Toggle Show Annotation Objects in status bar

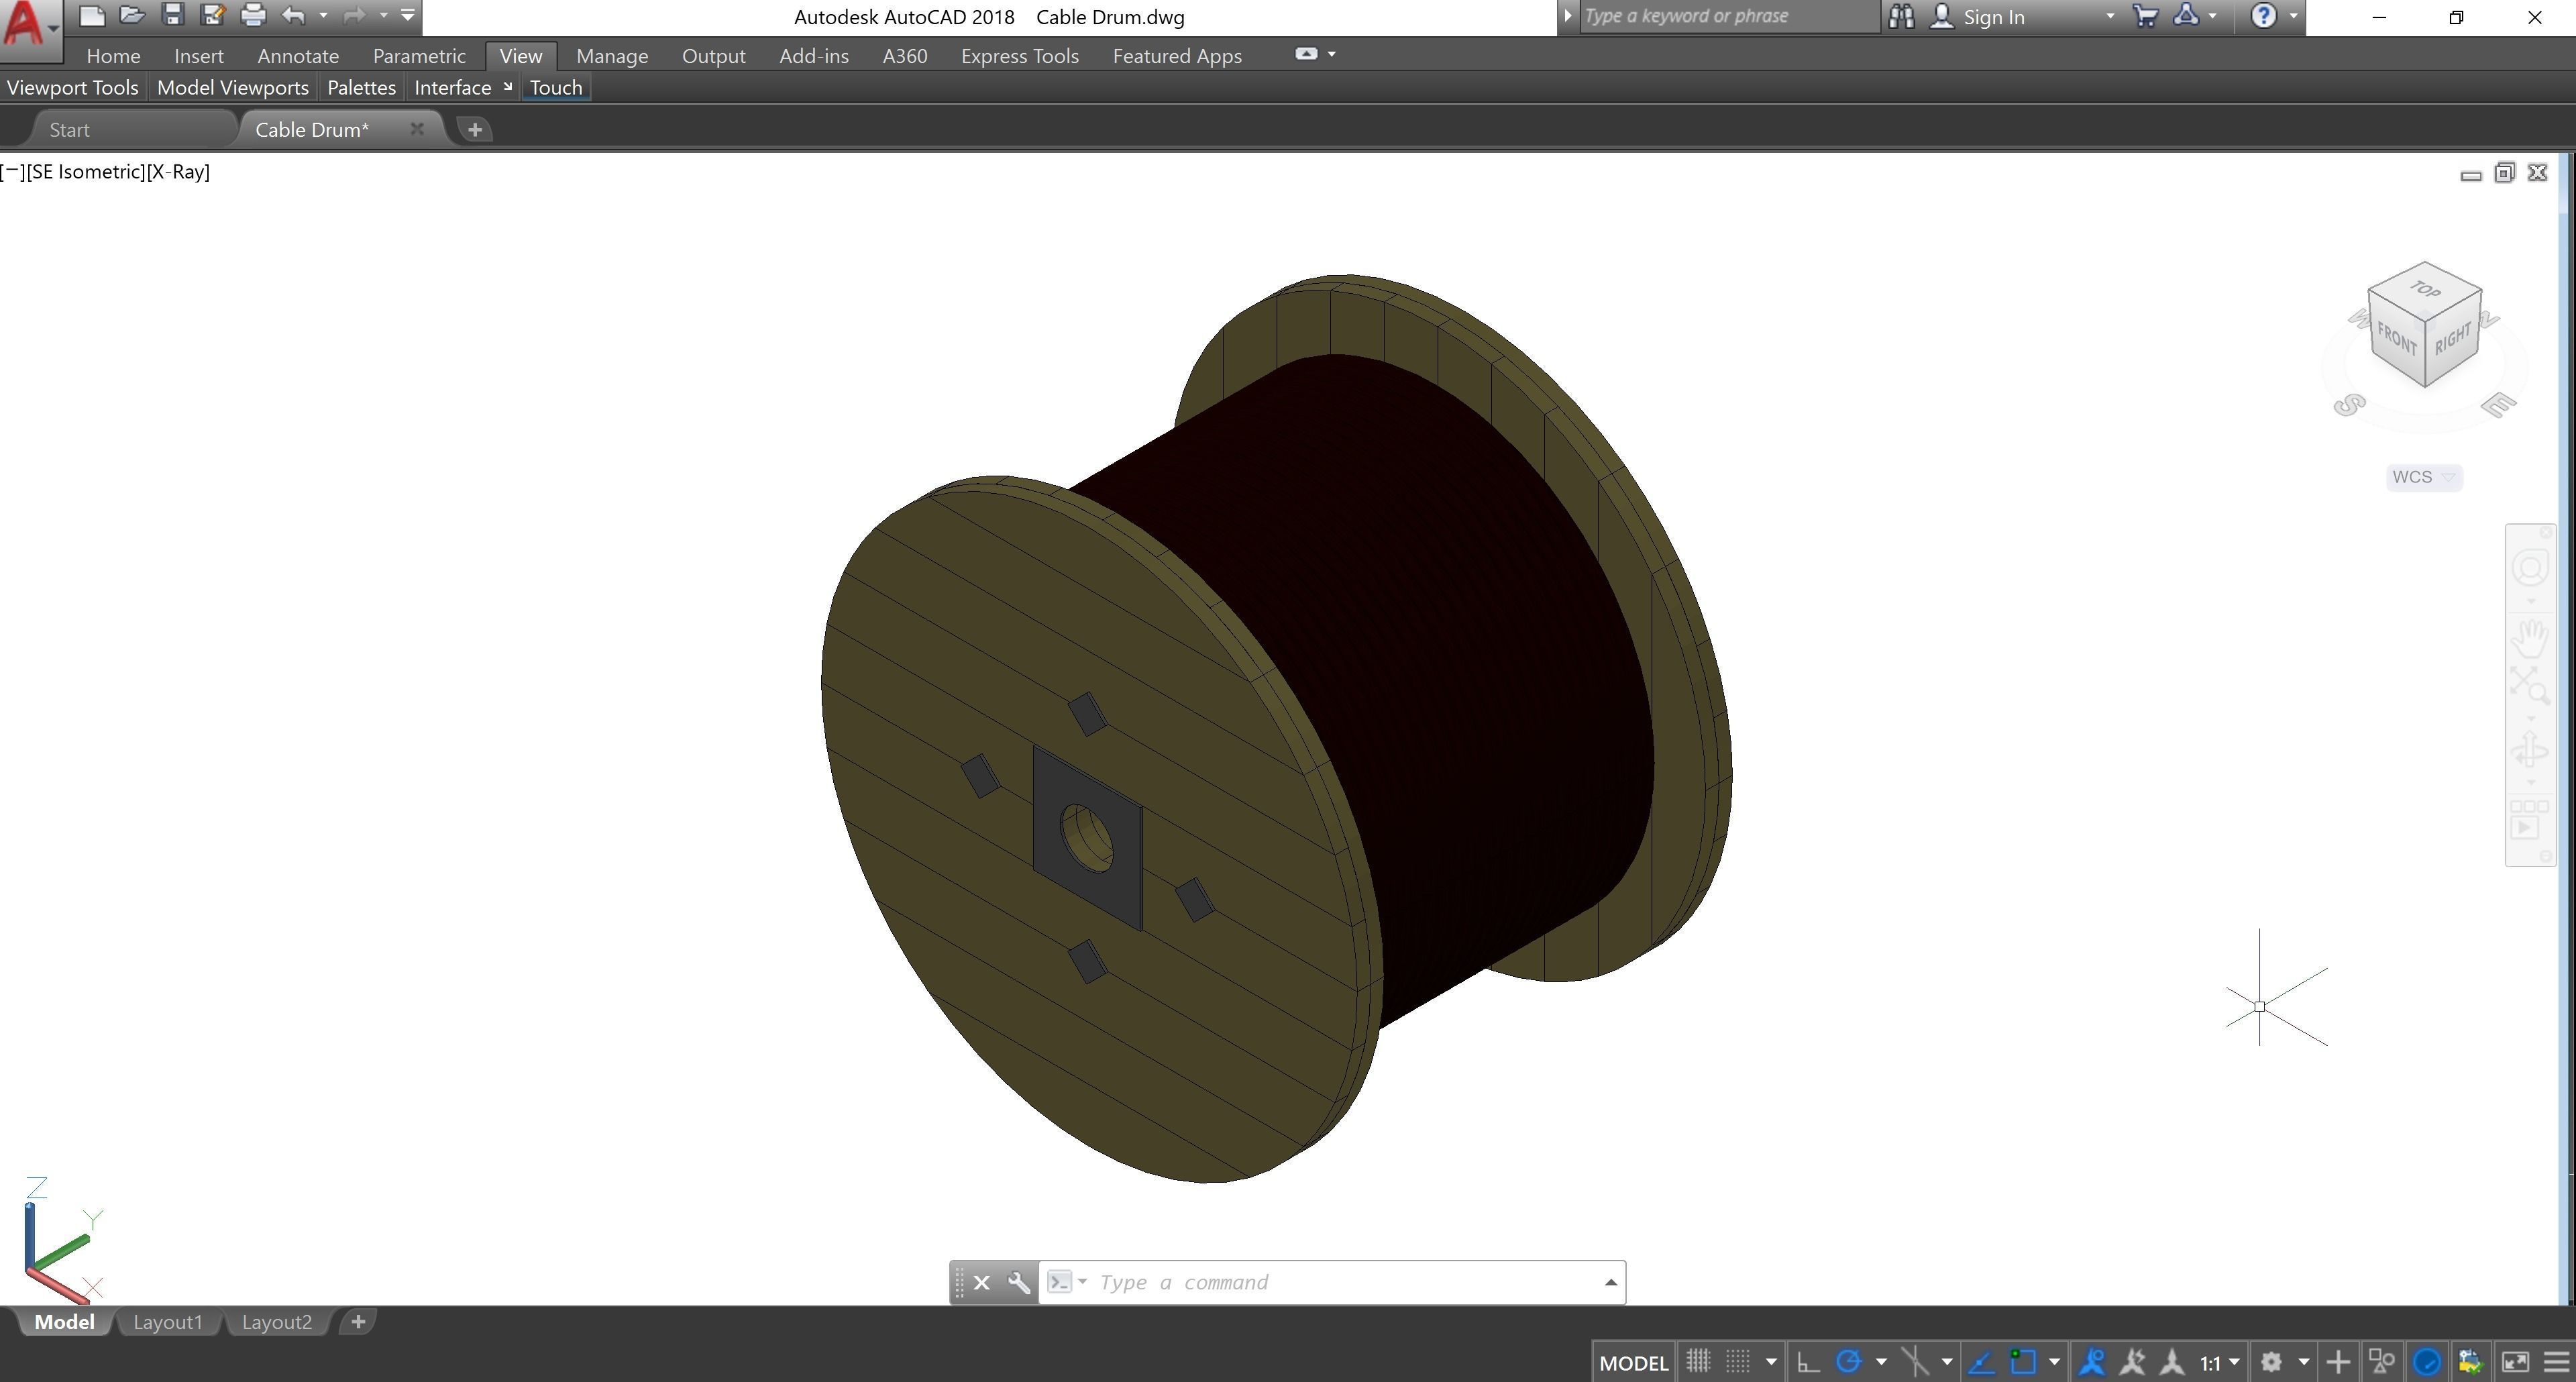2092,1362
